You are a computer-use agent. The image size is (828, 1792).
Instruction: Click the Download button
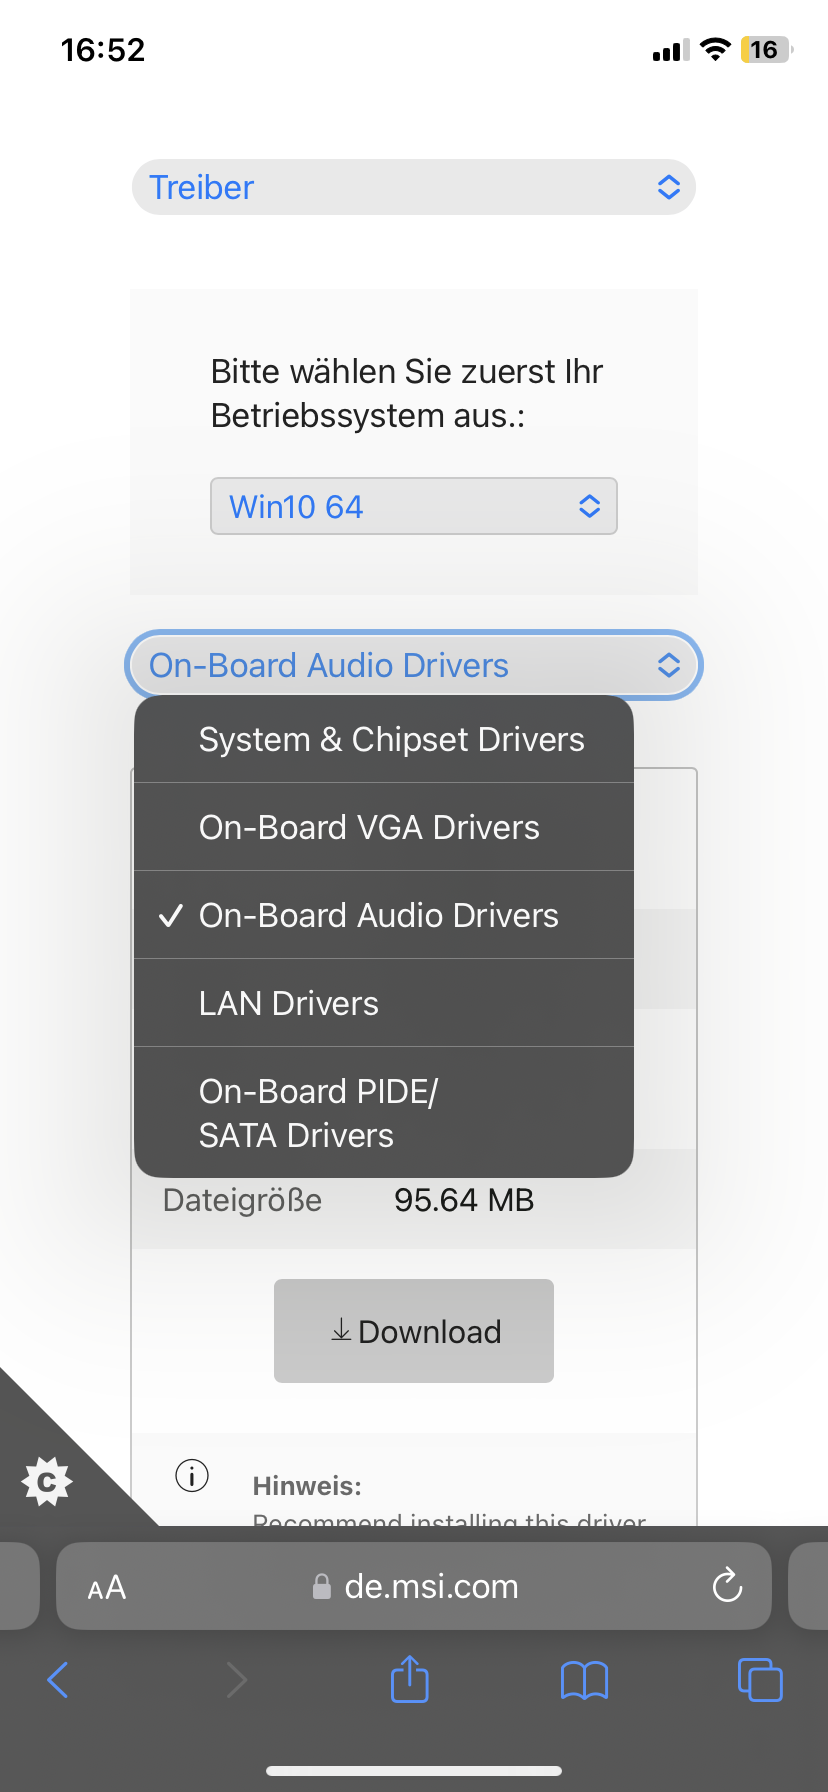(x=414, y=1331)
